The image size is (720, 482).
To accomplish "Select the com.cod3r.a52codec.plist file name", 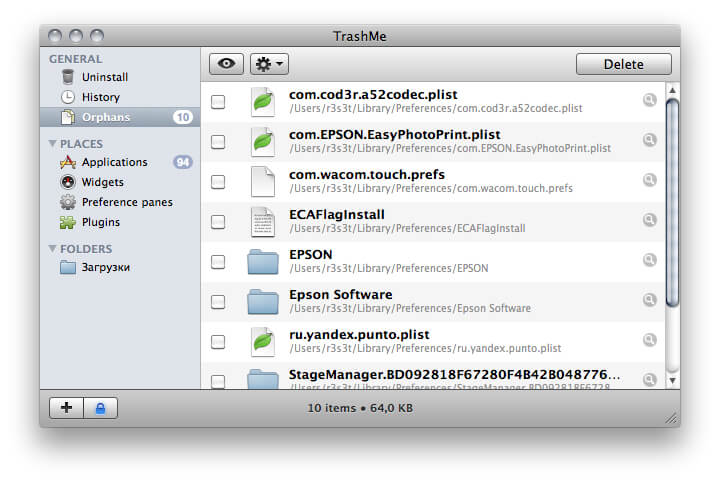I will 373,95.
